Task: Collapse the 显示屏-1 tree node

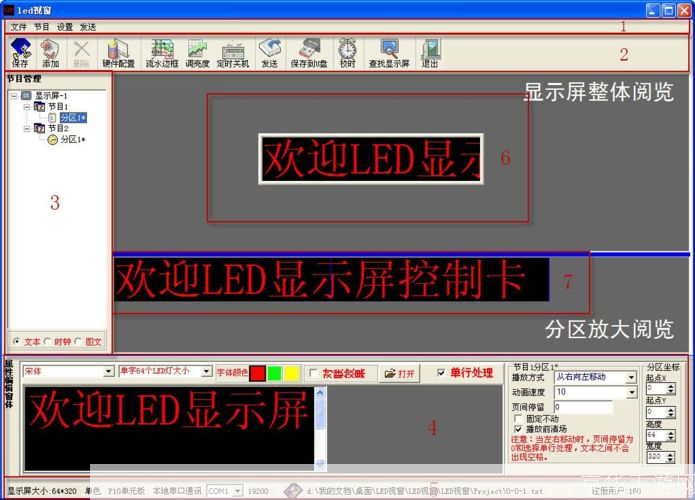Action: coord(14,95)
